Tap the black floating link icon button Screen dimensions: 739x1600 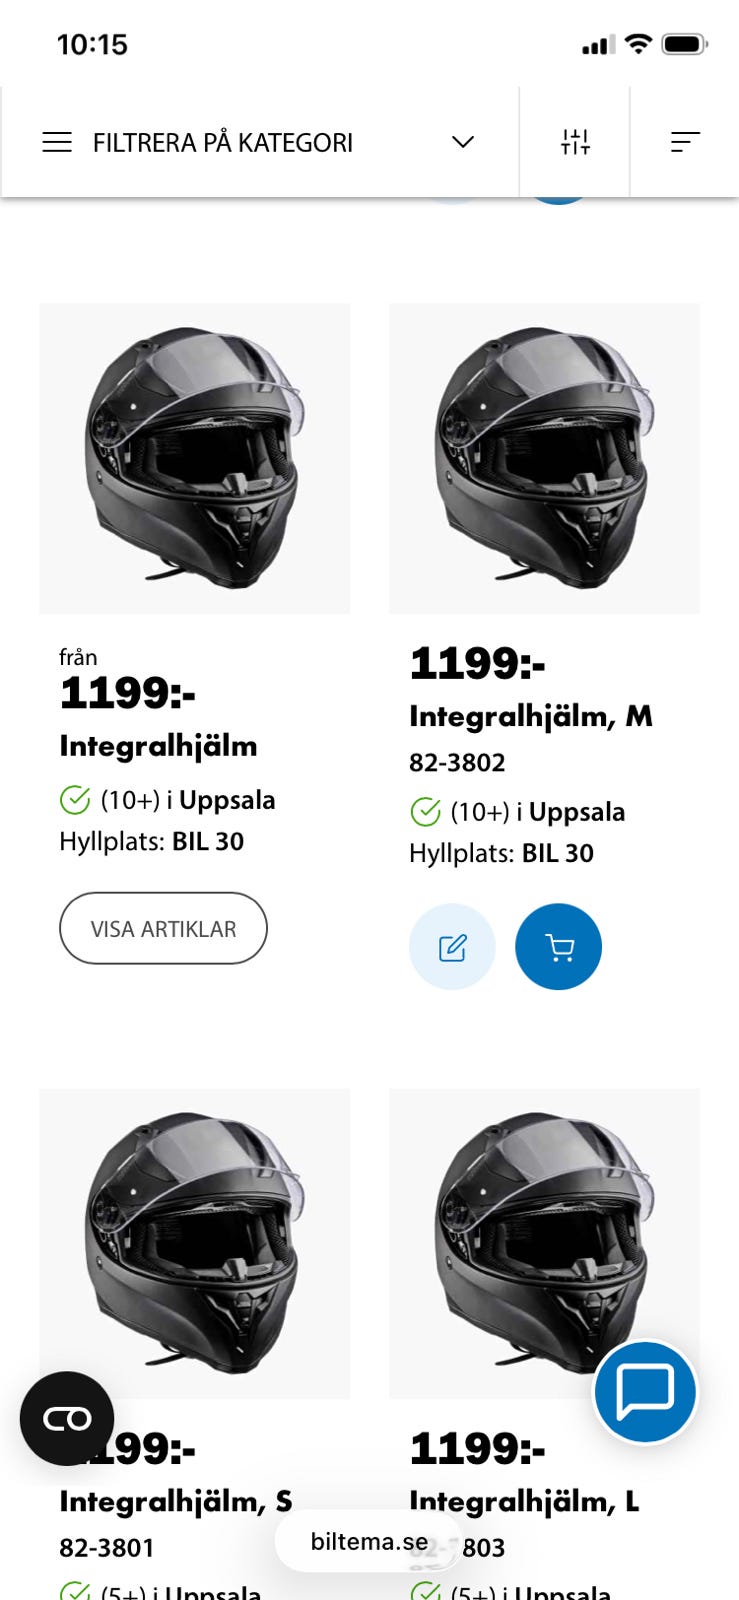pos(67,1418)
